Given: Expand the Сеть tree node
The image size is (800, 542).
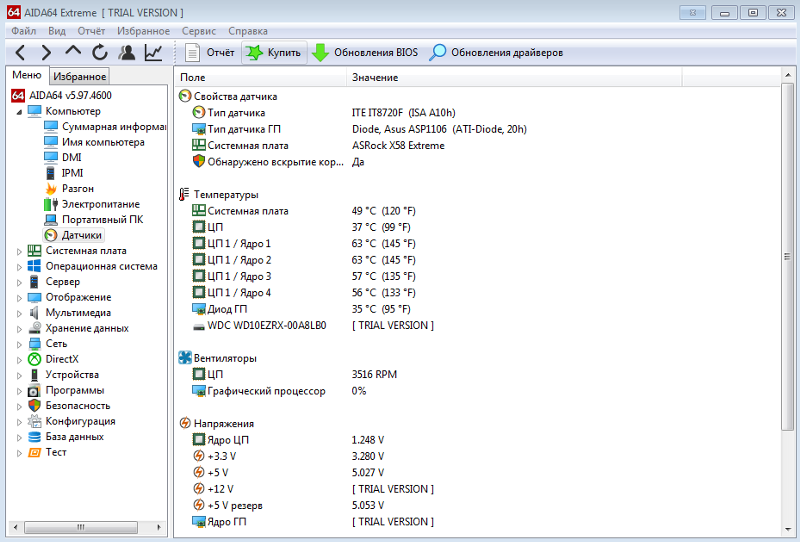Looking at the screenshot, I should (19, 344).
